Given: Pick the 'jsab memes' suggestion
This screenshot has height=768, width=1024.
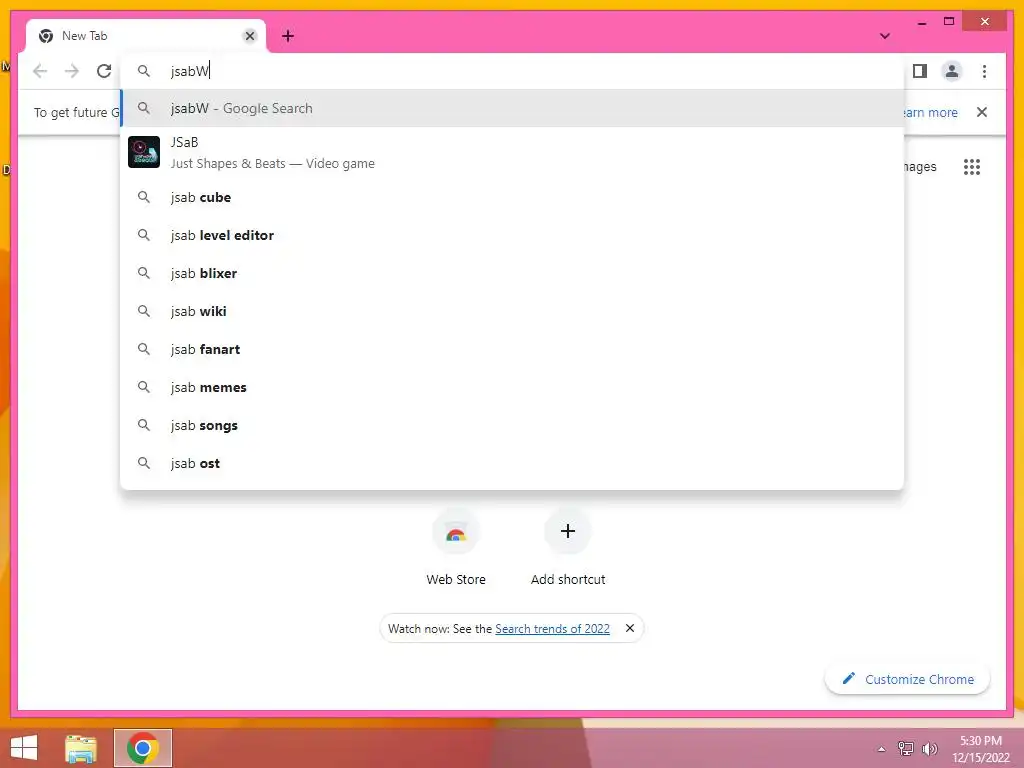Looking at the screenshot, I should click(512, 387).
